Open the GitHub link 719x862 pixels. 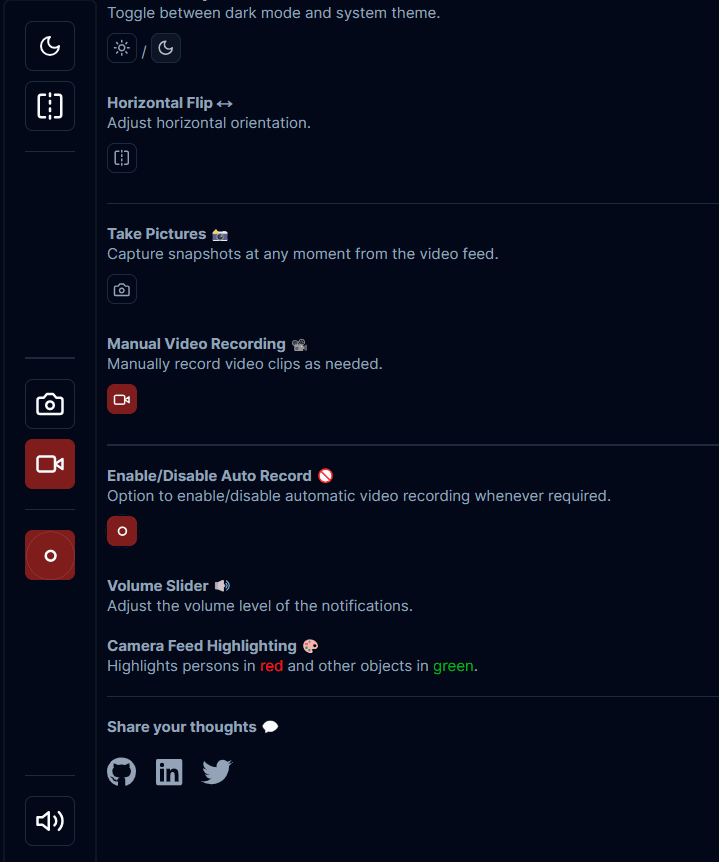[x=122, y=772]
